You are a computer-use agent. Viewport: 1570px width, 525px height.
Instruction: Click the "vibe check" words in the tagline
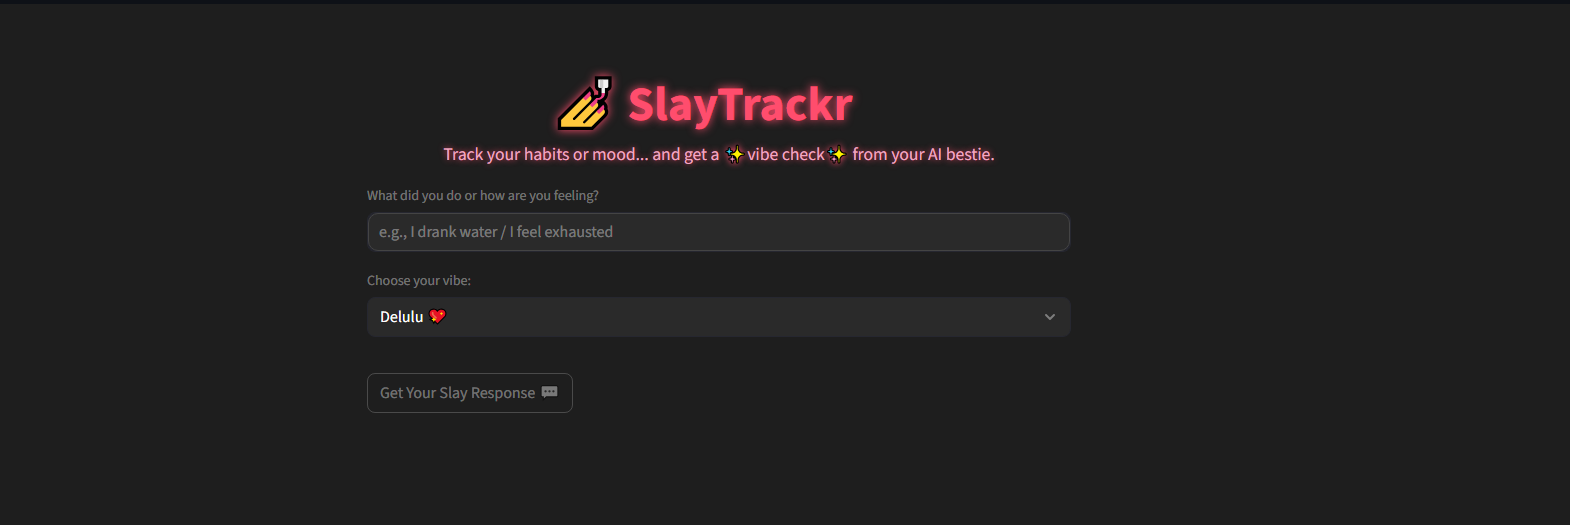coord(786,154)
